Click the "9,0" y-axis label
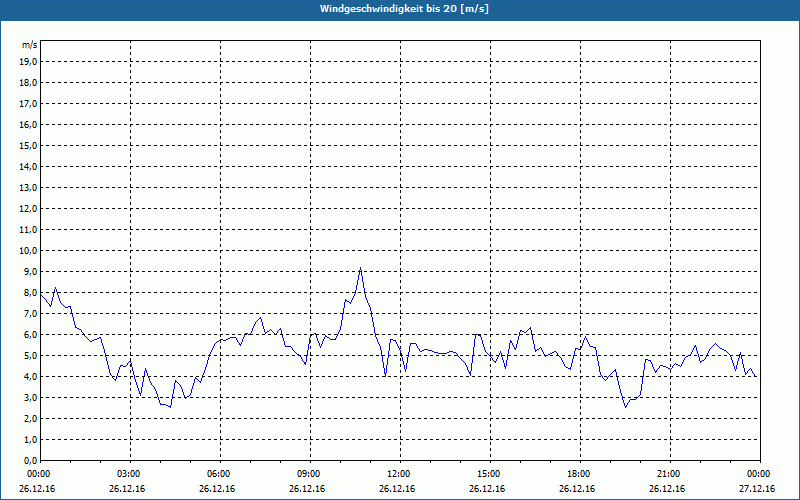Viewport: 800px width, 500px height. (30, 271)
